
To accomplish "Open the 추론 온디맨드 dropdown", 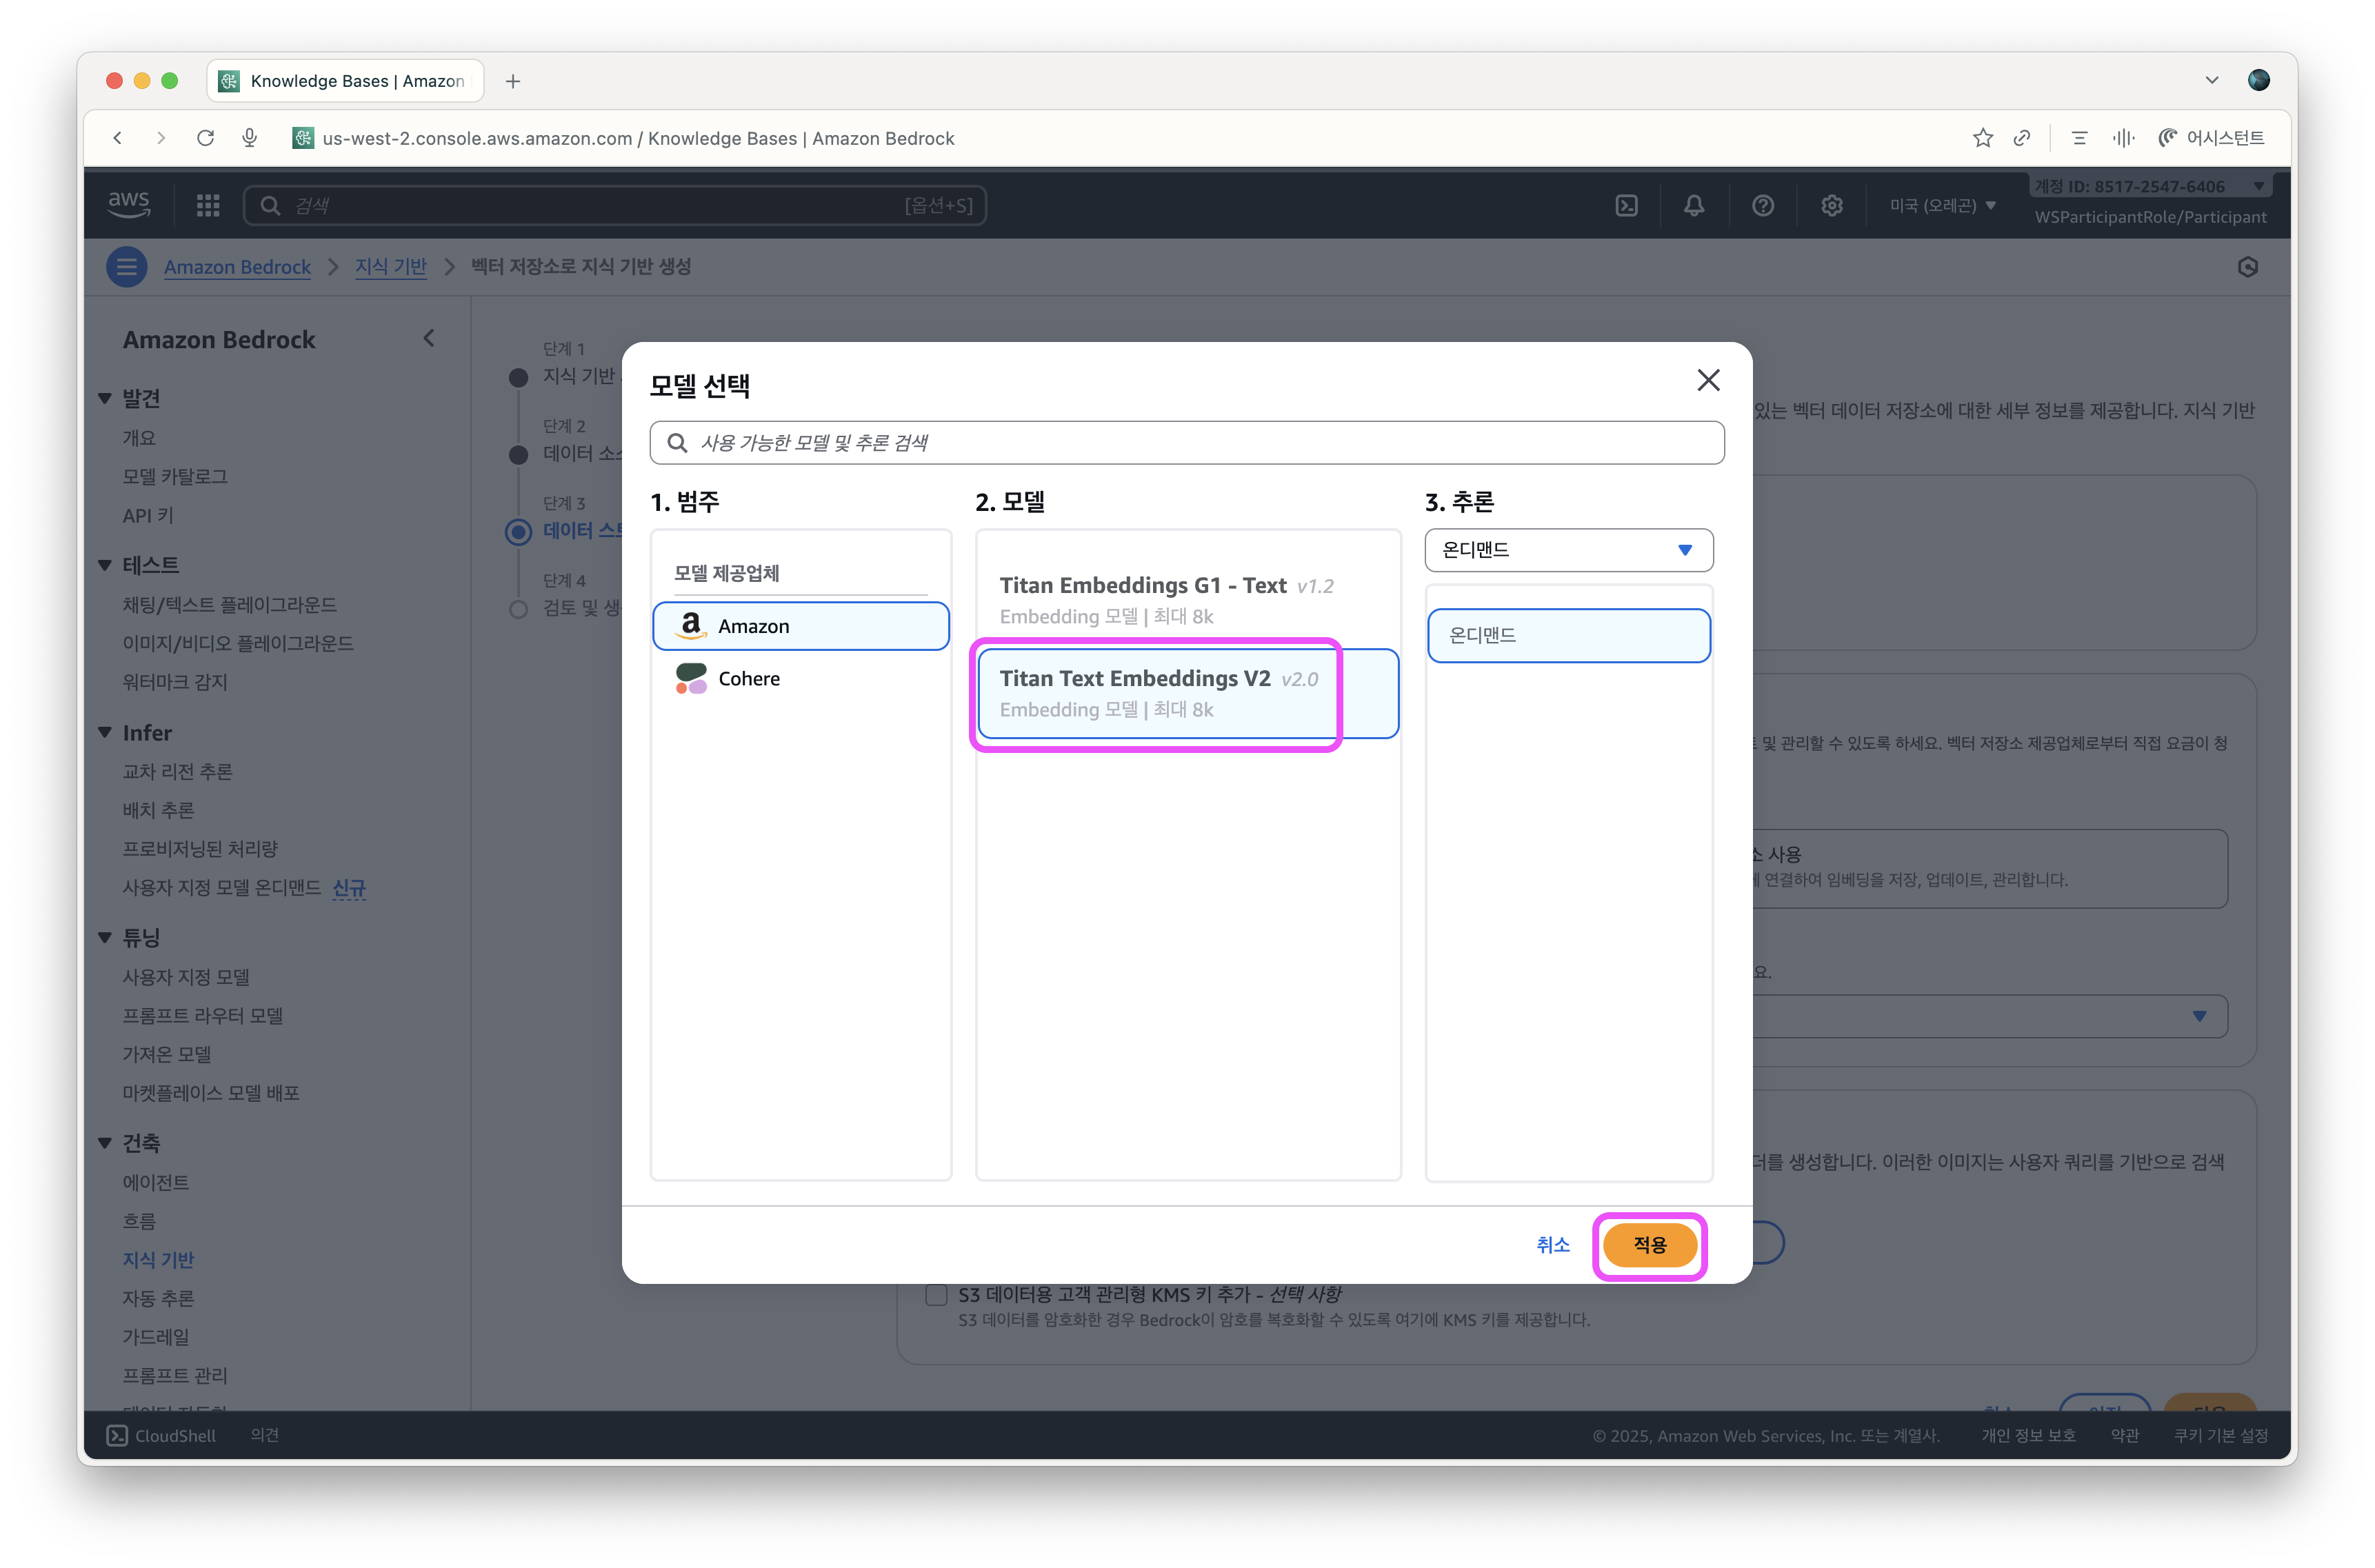I will click(x=1568, y=550).
